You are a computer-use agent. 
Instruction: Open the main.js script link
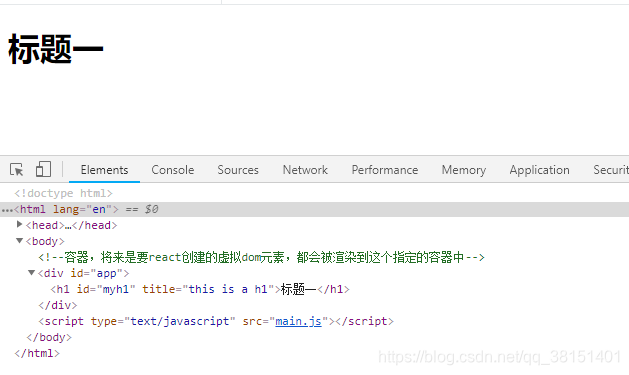coord(298,321)
